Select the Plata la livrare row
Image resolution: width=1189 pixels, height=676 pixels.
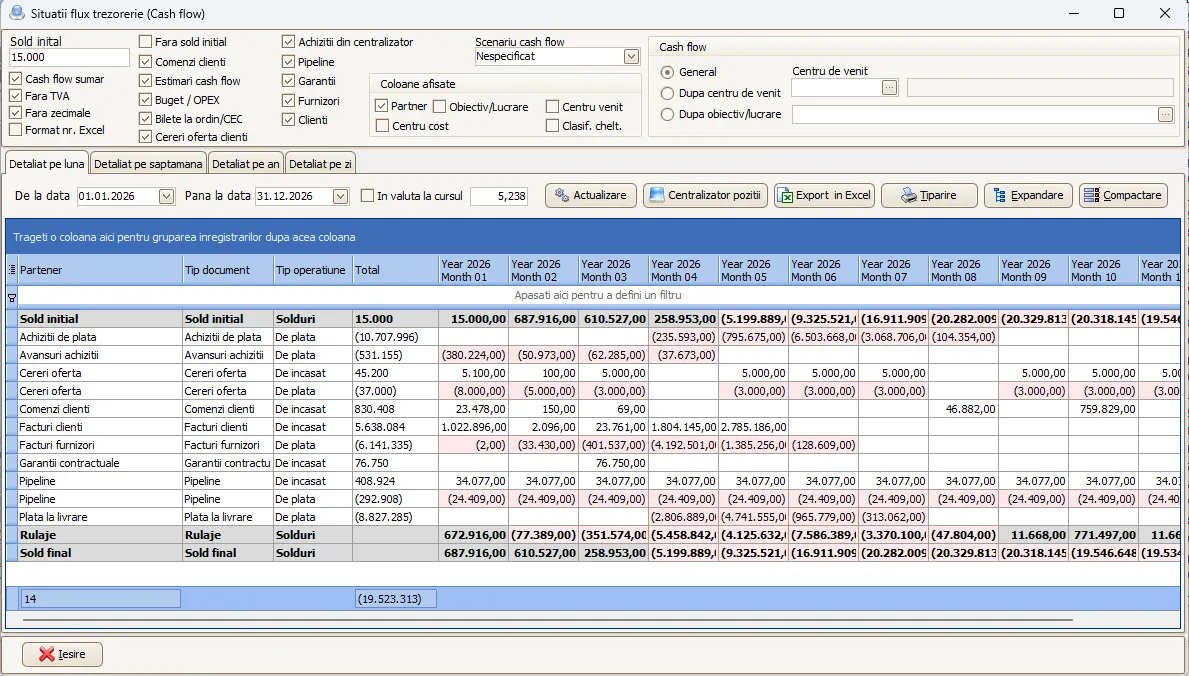(x=593, y=517)
